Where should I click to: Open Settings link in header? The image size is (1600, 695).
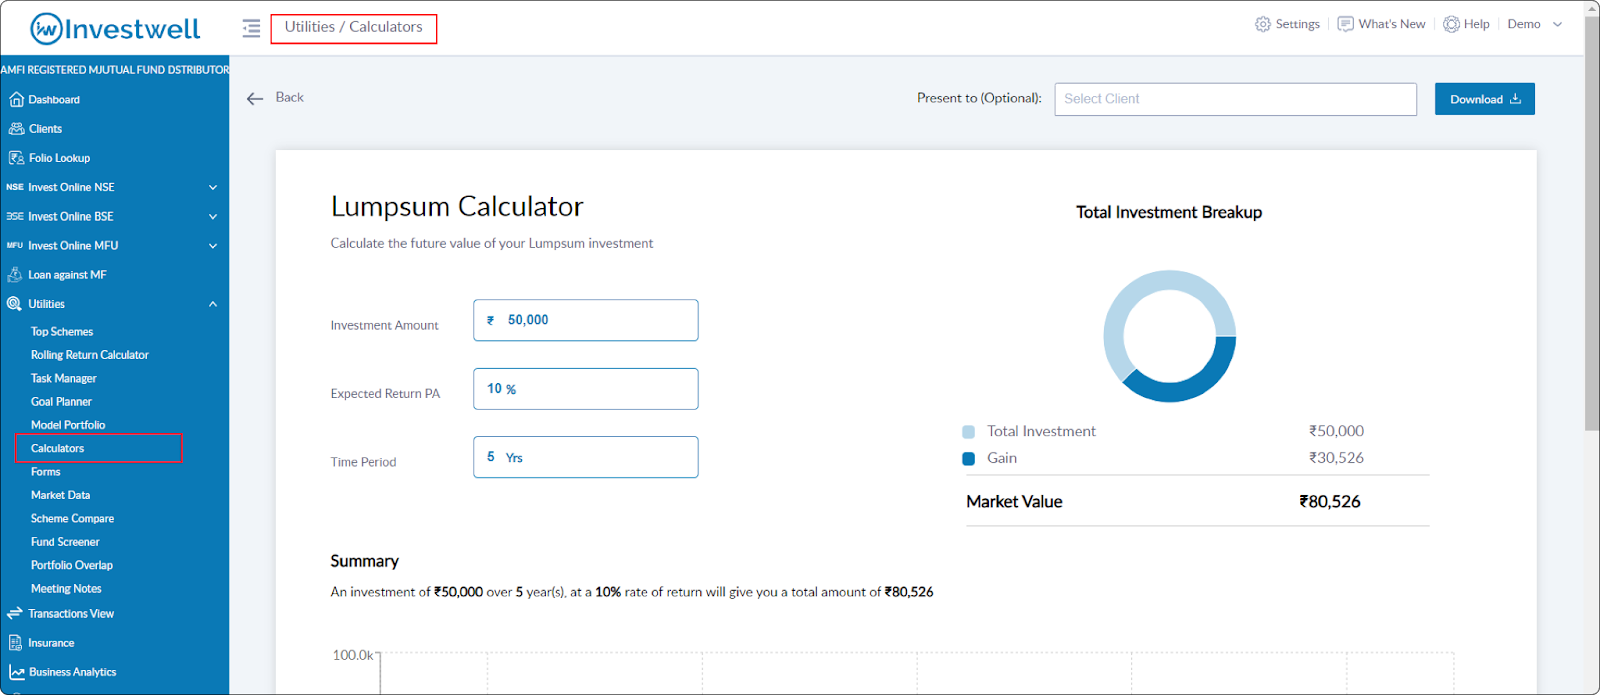1297,24
